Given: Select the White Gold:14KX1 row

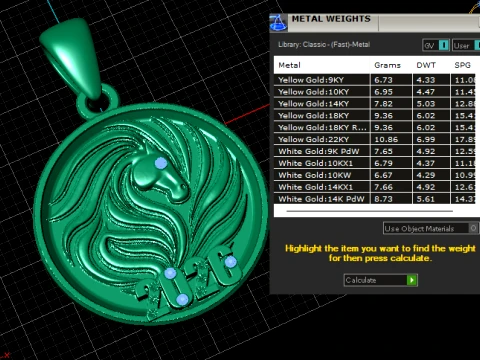Looking at the screenshot, I should (374, 187).
